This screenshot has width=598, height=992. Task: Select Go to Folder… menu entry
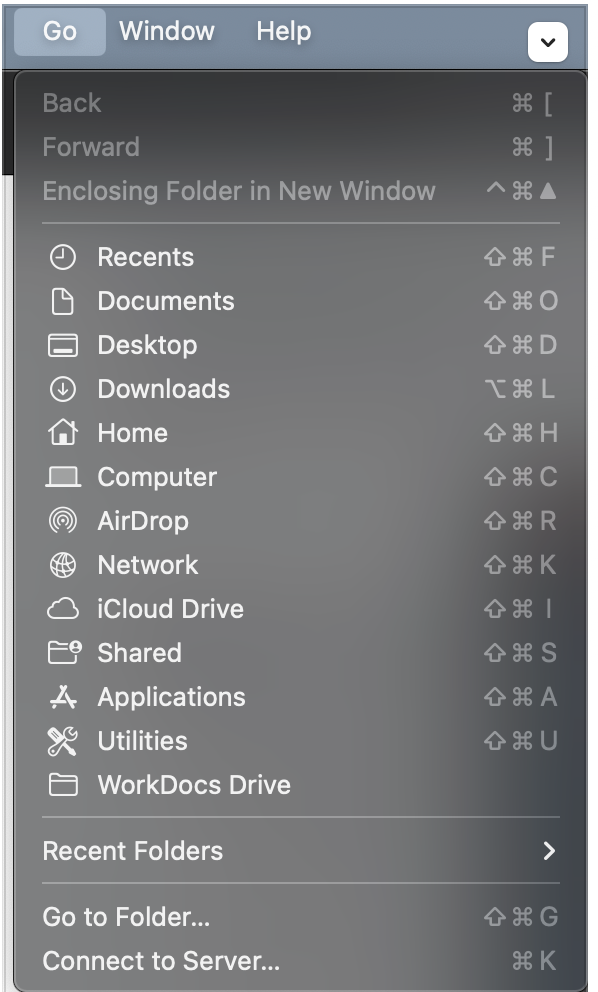tap(301, 917)
